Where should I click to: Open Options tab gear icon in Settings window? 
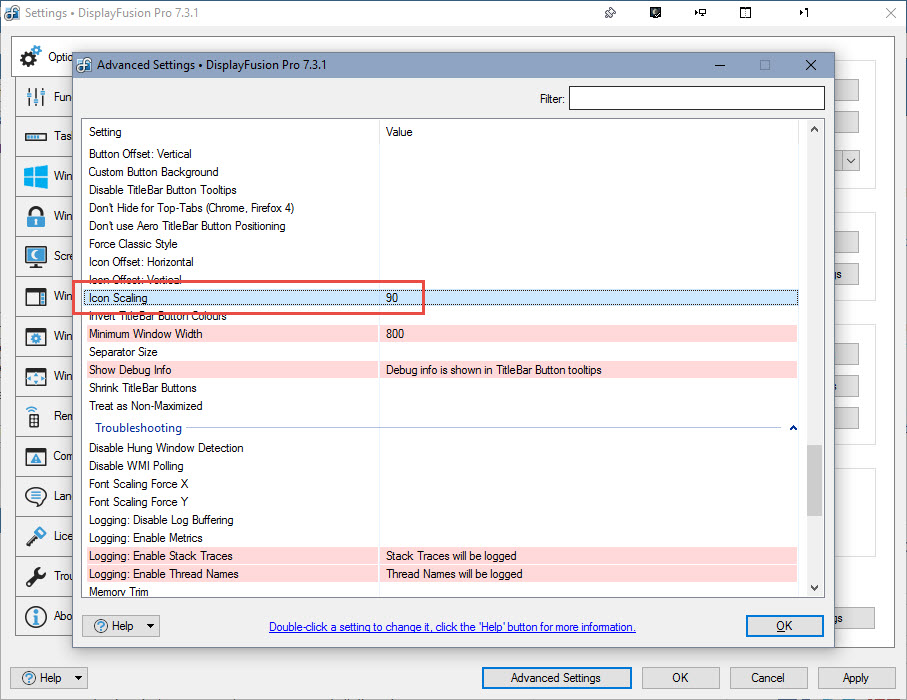[31, 56]
